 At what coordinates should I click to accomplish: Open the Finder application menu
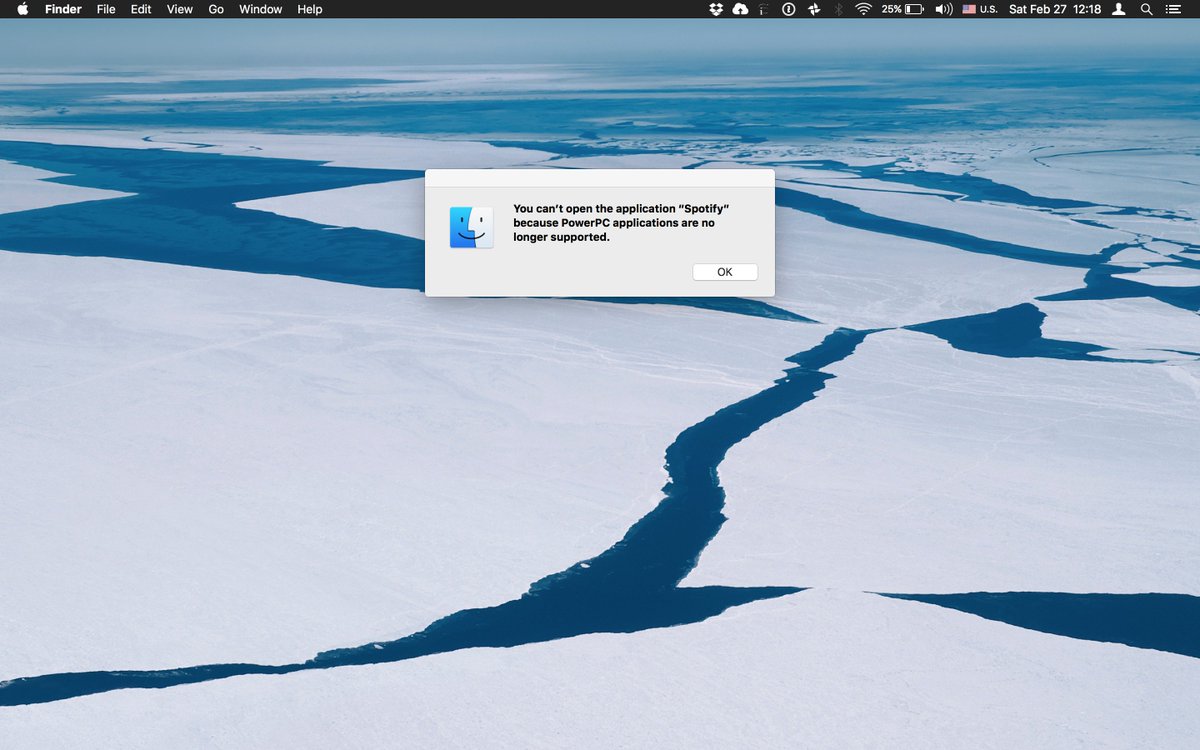coord(63,9)
